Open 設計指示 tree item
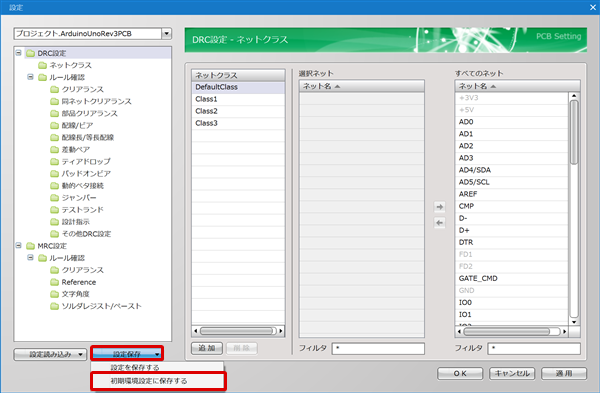600x393 pixels. 75,222
